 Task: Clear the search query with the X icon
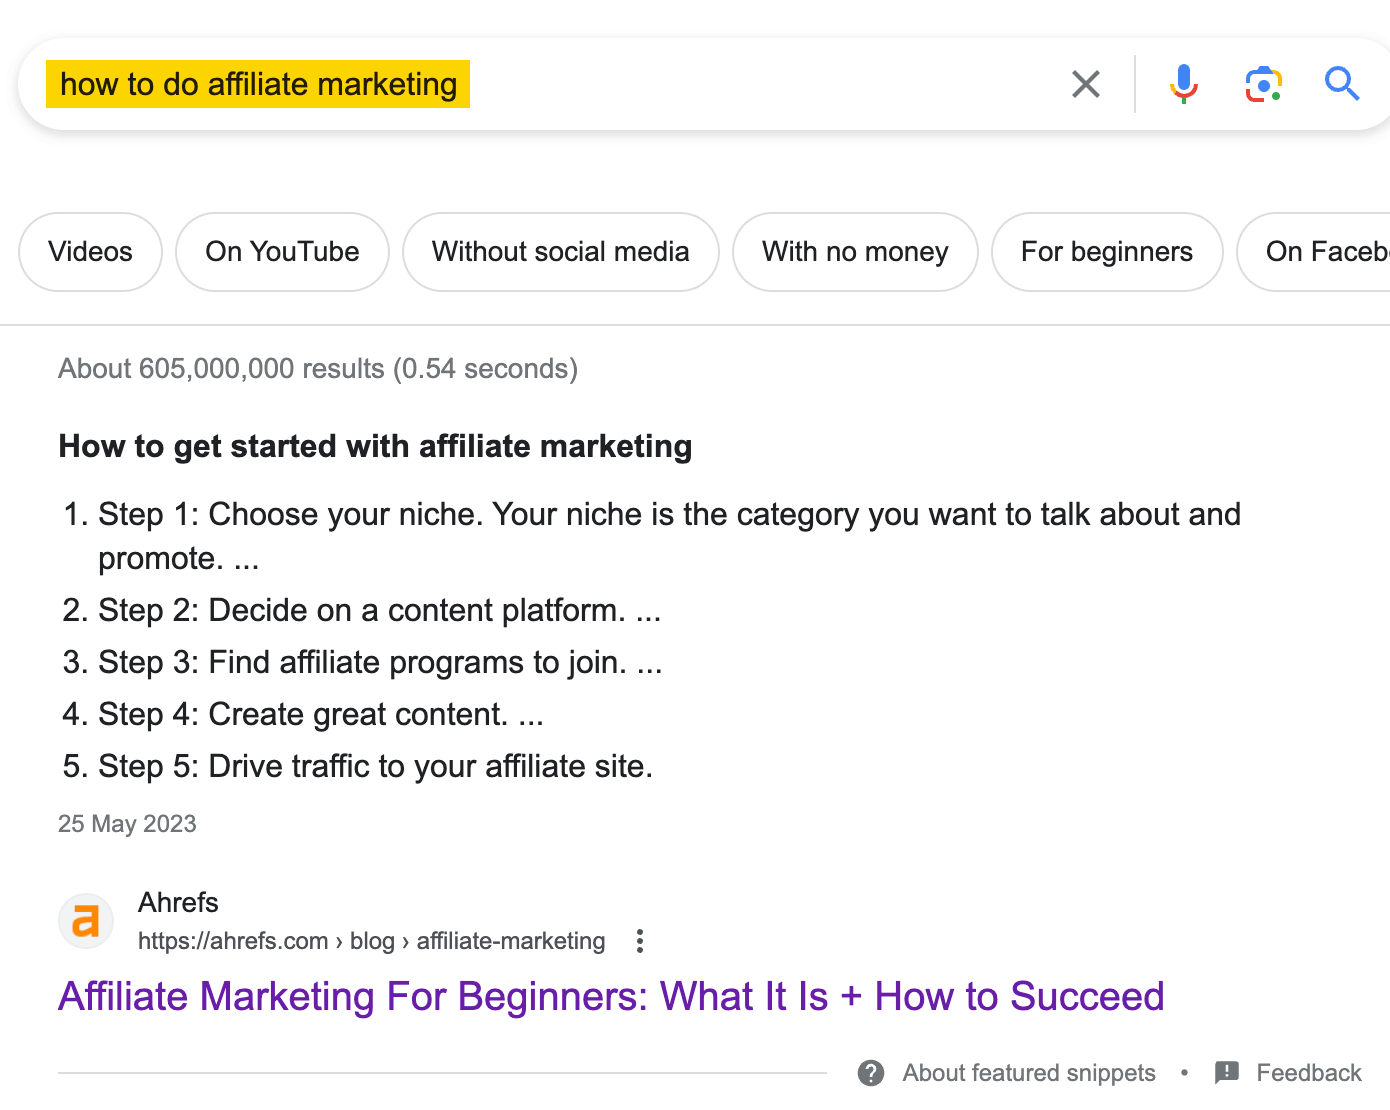[x=1085, y=84]
